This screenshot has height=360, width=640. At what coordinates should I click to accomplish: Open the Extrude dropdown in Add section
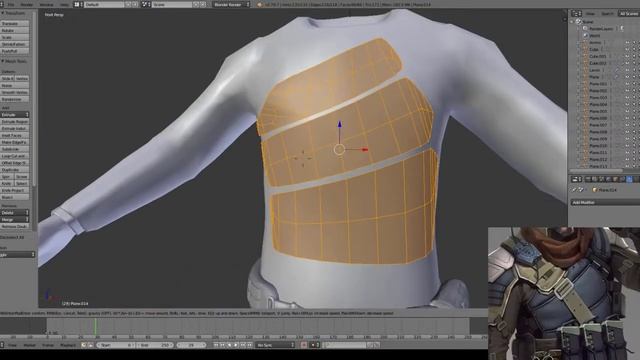tap(15, 115)
